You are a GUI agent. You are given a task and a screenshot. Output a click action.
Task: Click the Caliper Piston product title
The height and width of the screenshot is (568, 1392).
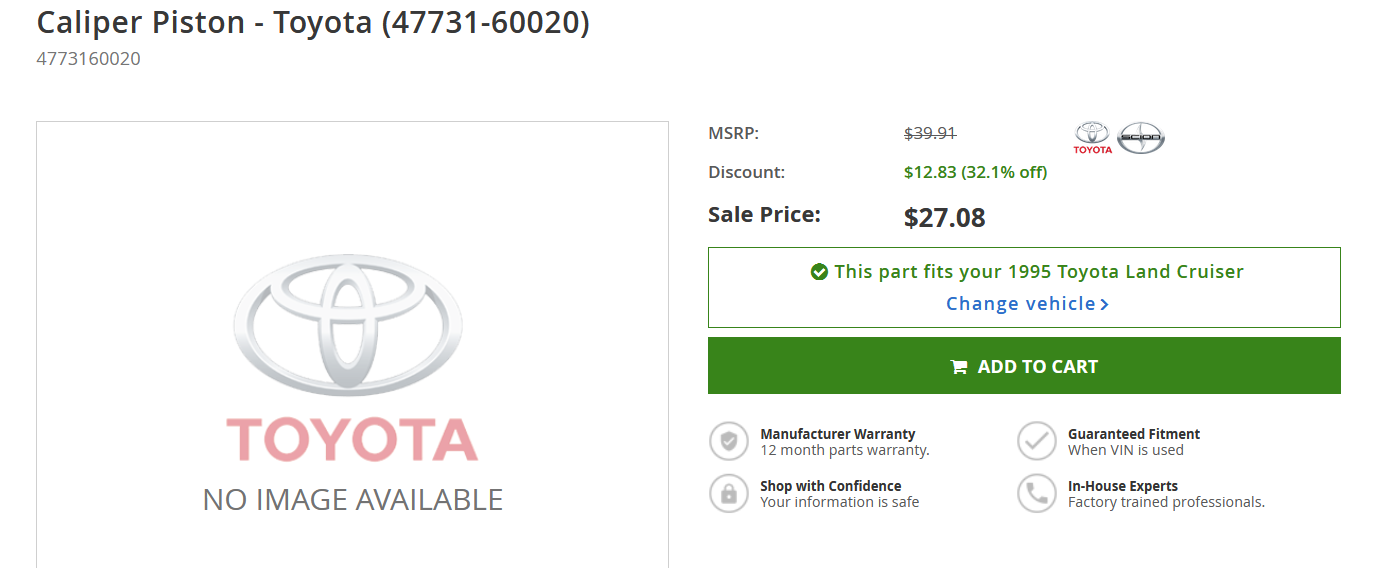pyautogui.click(x=313, y=22)
